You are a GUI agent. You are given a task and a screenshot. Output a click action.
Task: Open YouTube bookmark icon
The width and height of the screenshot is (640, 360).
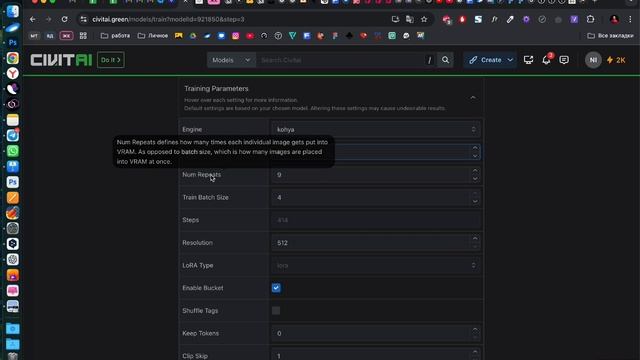[x=250, y=36]
